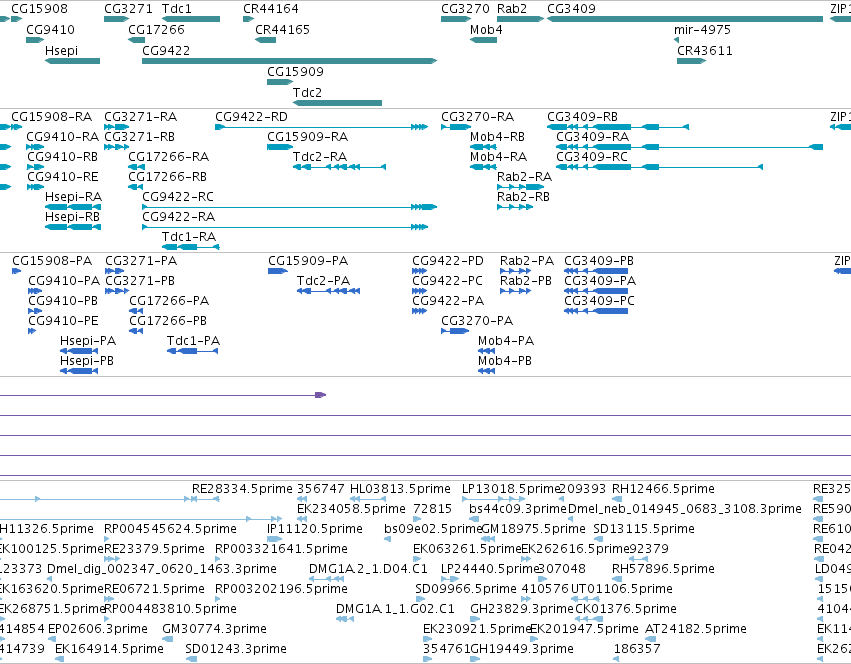This screenshot has width=851, height=664.
Task: Click the CG3409-RC transcript label
Action: point(592,157)
